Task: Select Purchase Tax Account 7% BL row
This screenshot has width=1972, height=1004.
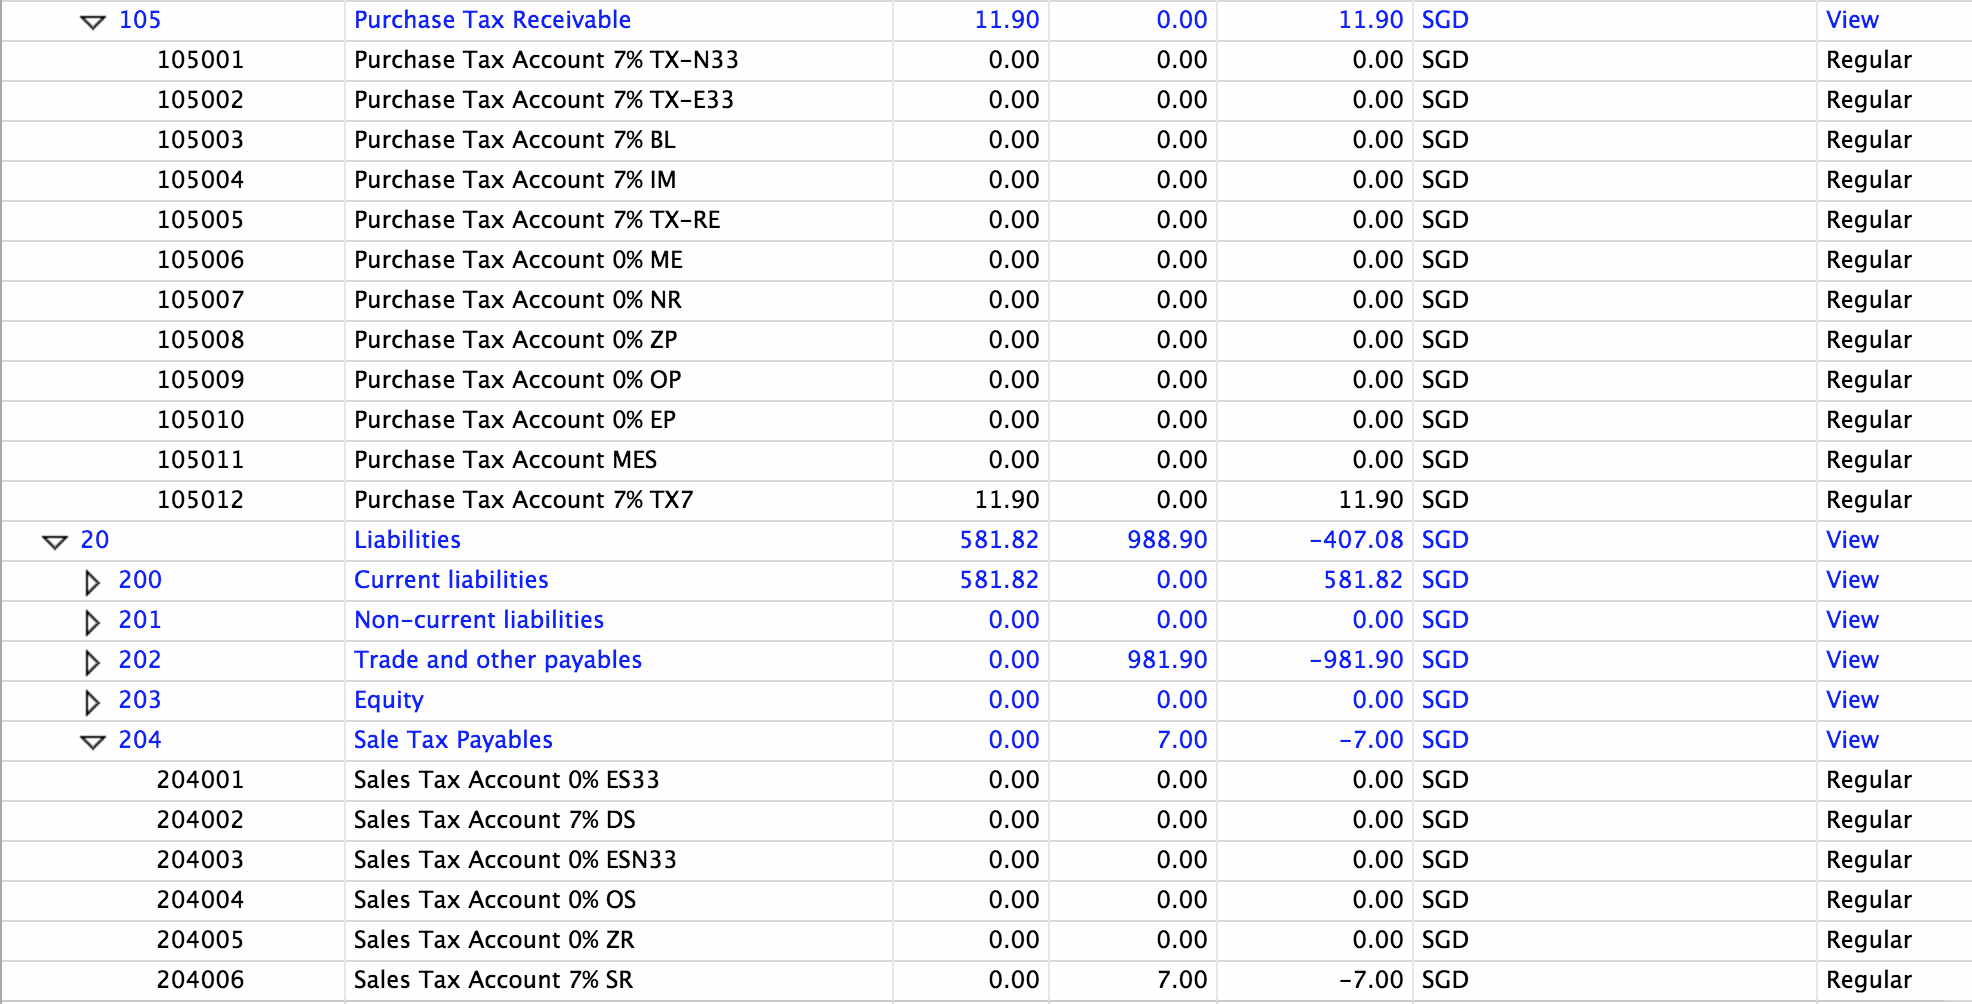Action: [986, 140]
